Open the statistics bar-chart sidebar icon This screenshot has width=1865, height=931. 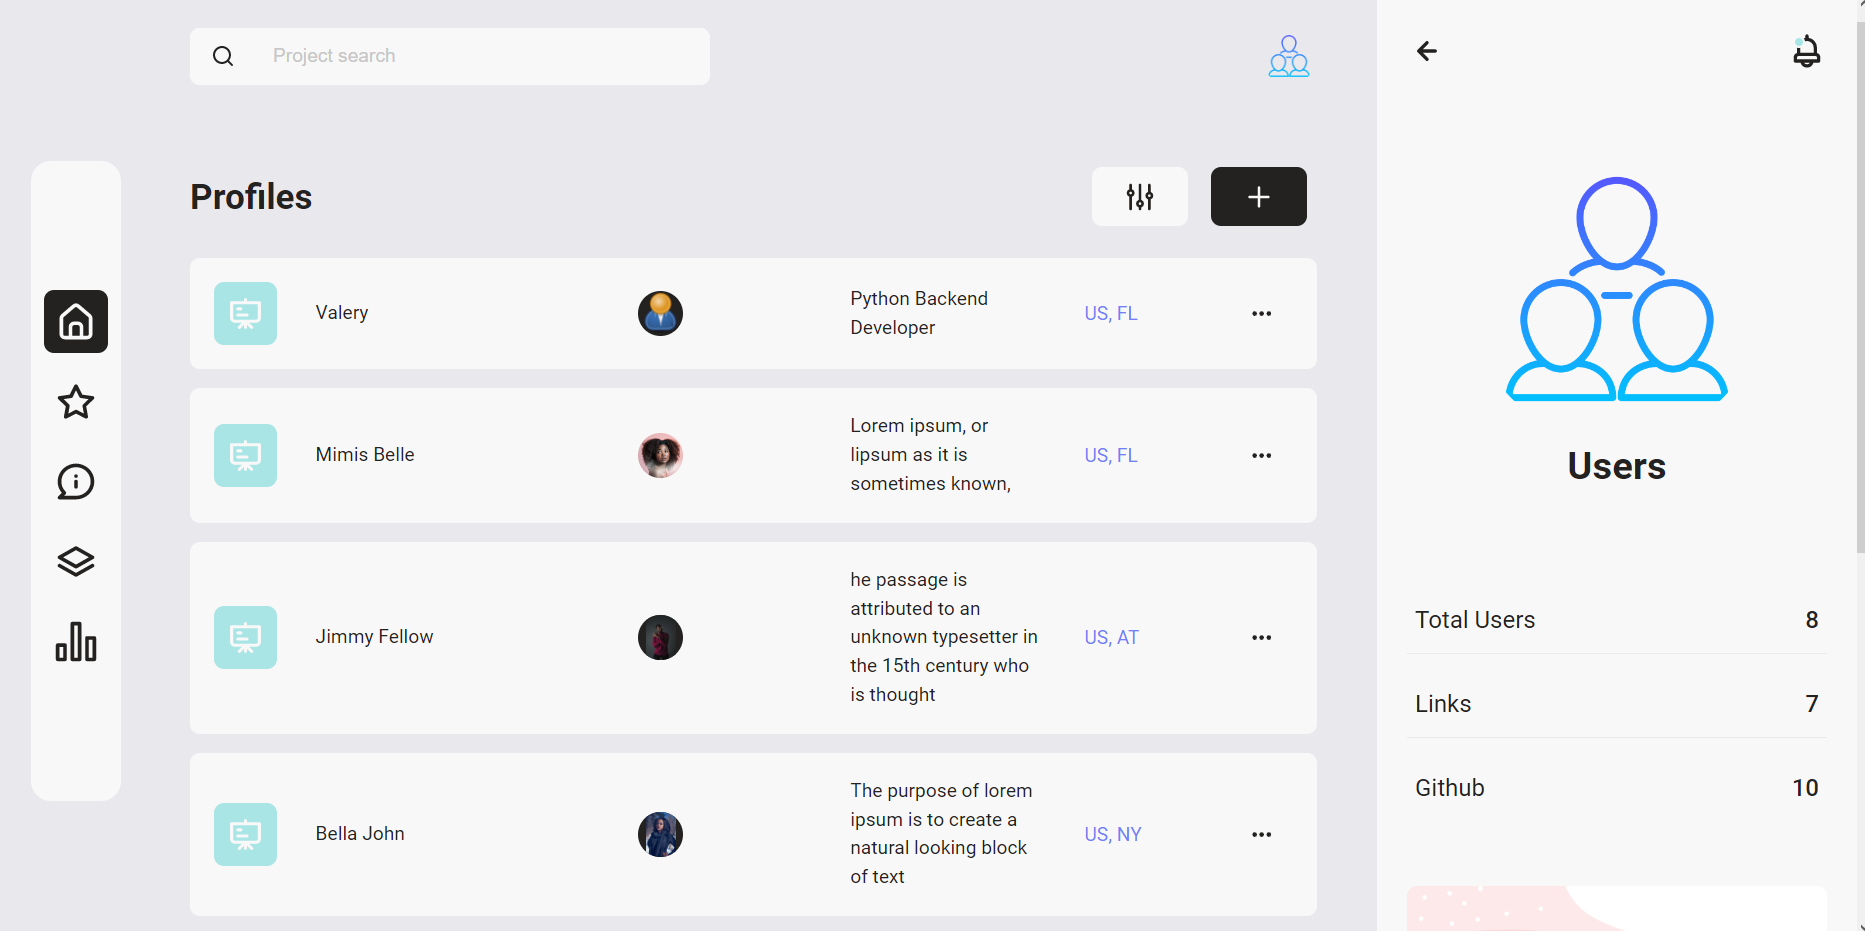point(75,643)
